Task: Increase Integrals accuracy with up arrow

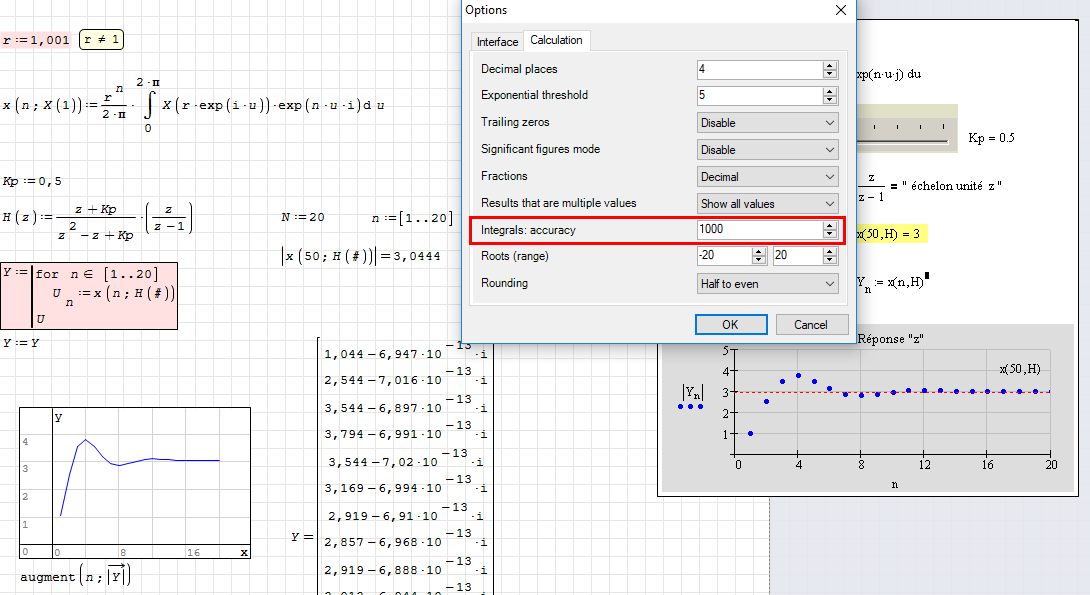Action: [830, 226]
